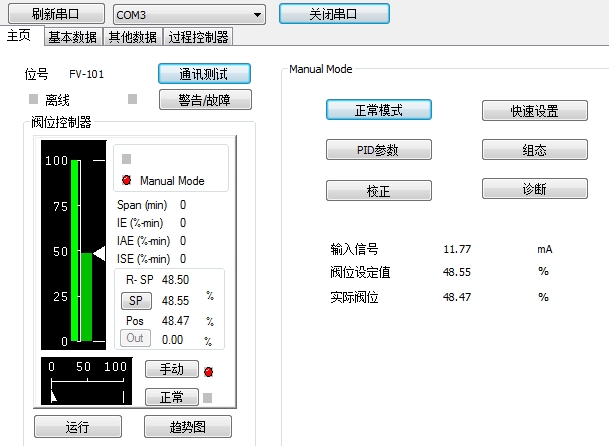Screen dimensions: 609x446
Task: Open PID参数 settings
Action: pyautogui.click(x=378, y=149)
